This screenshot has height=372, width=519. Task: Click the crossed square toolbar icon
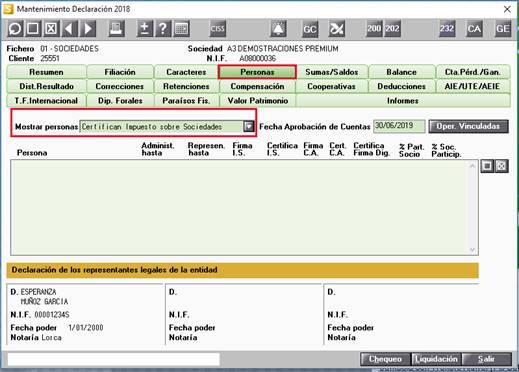click(51, 29)
